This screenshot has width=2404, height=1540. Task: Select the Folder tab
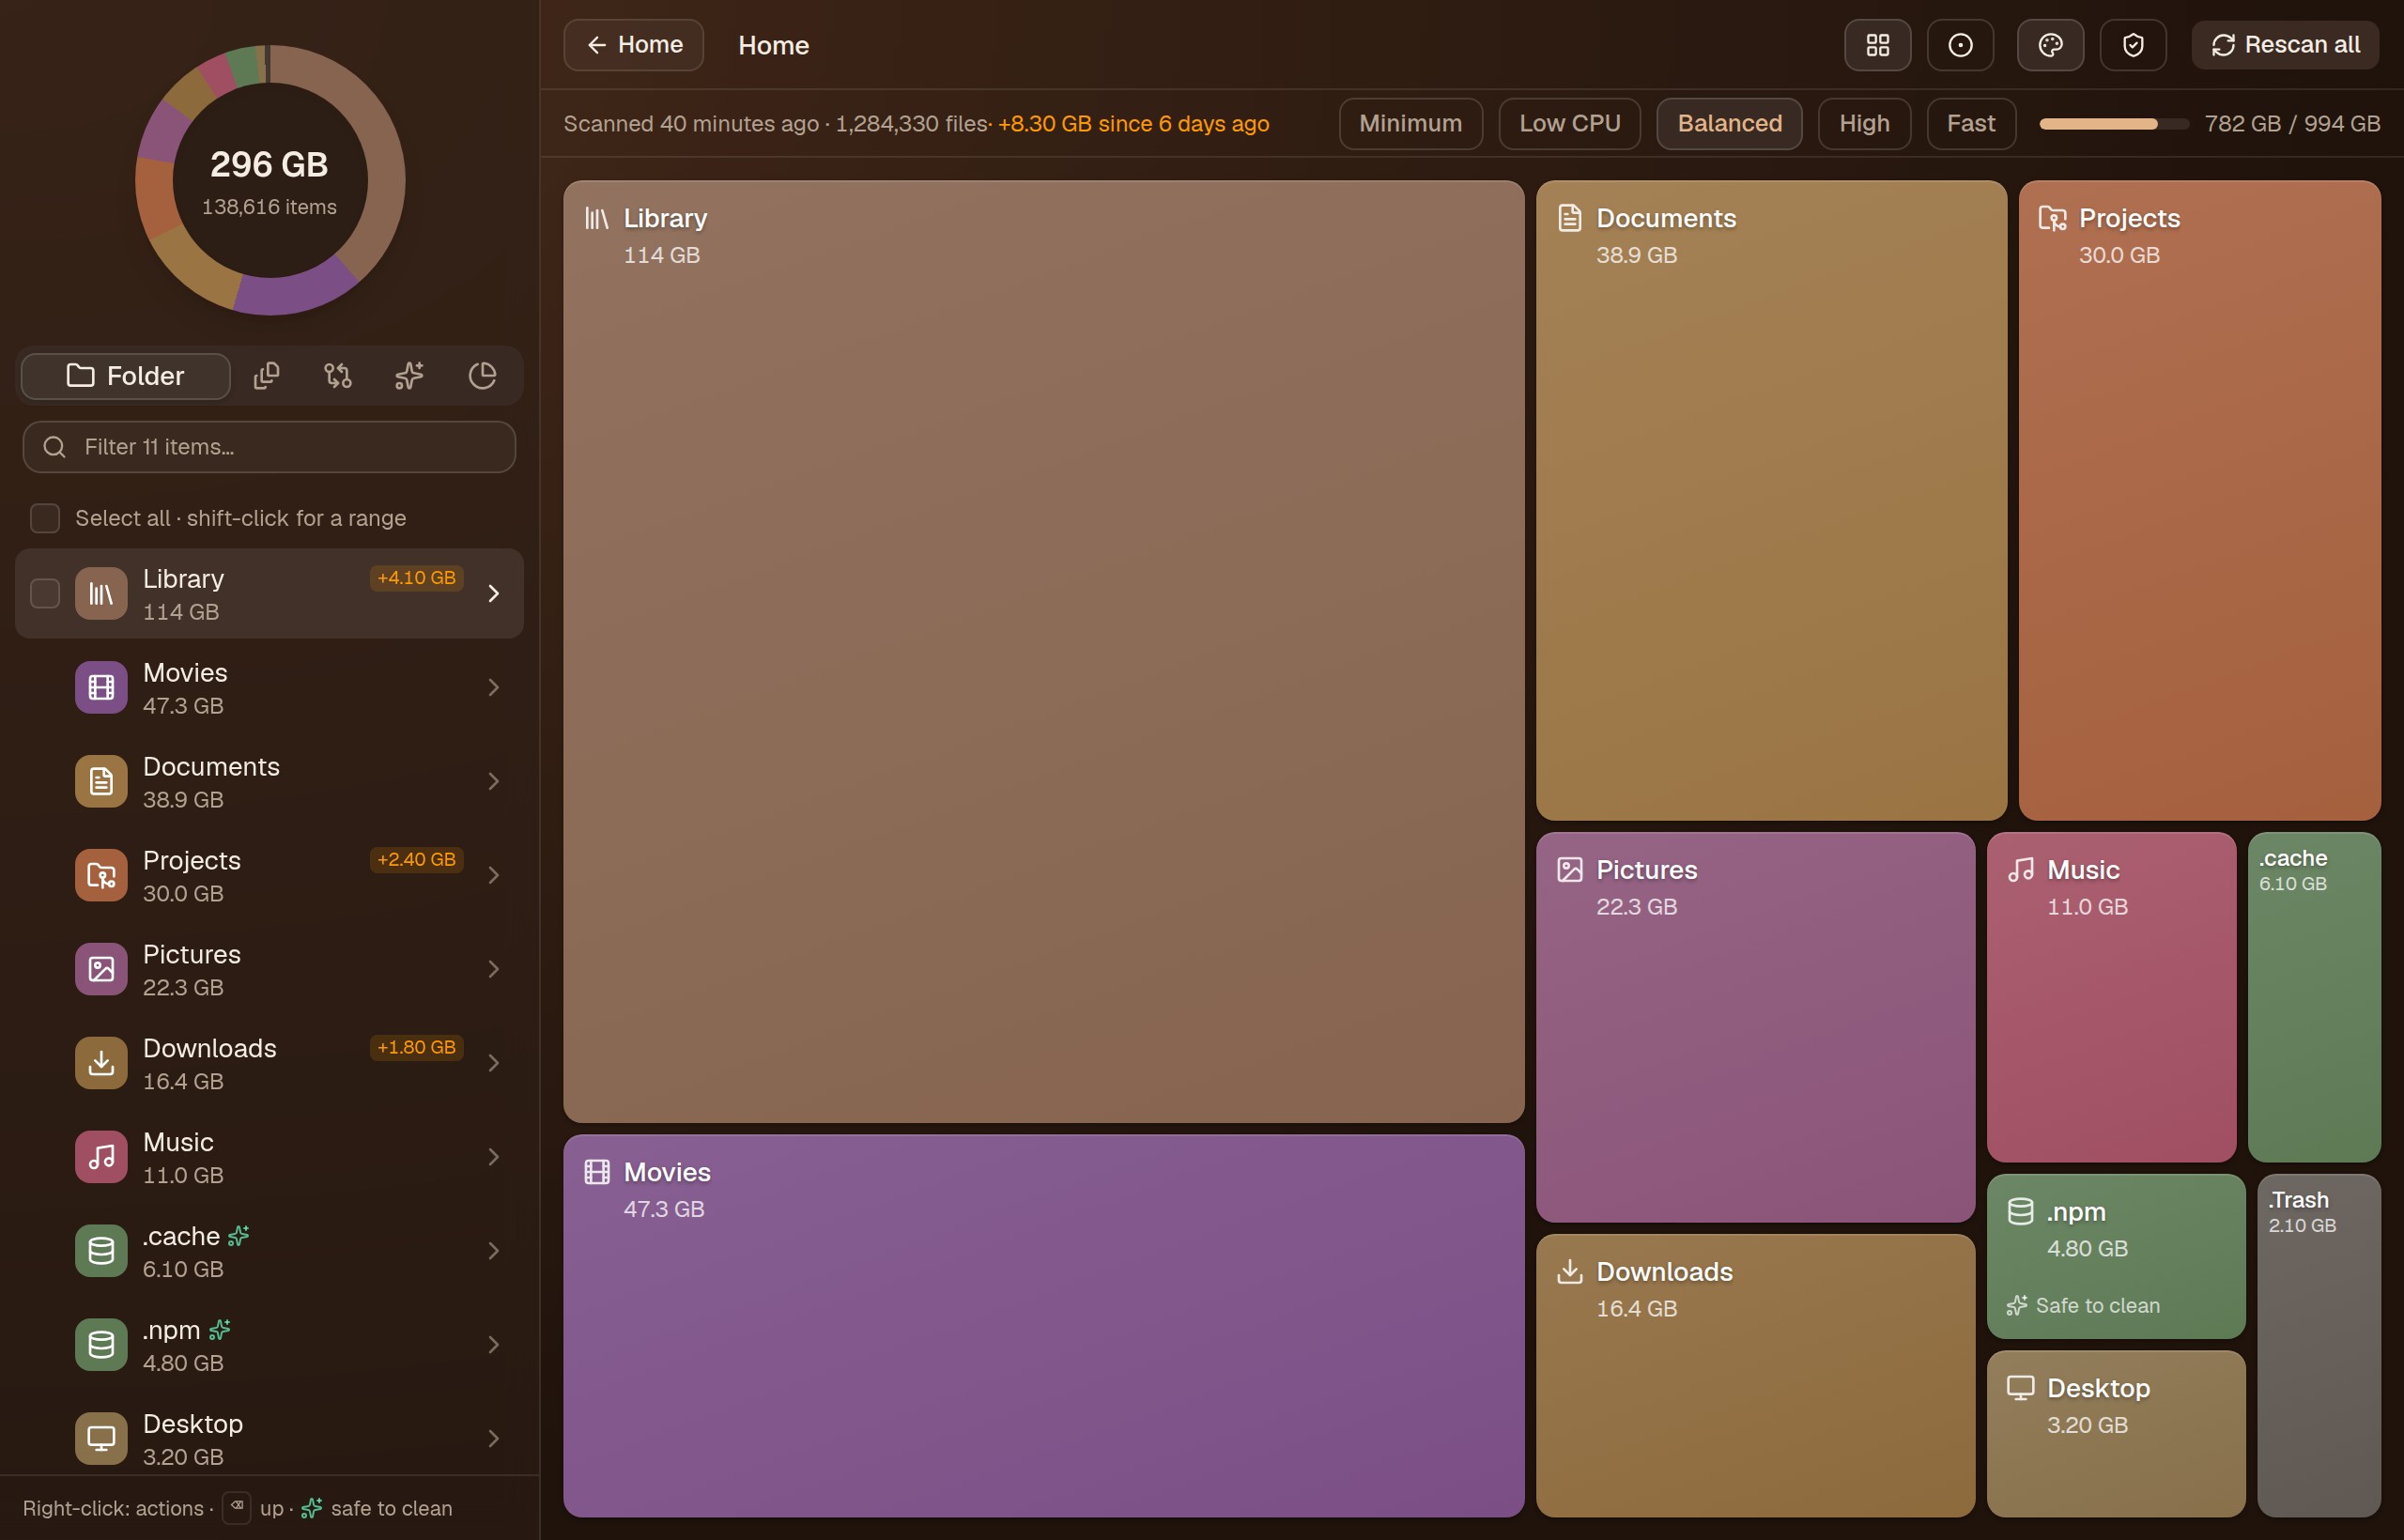pyautogui.click(x=126, y=376)
